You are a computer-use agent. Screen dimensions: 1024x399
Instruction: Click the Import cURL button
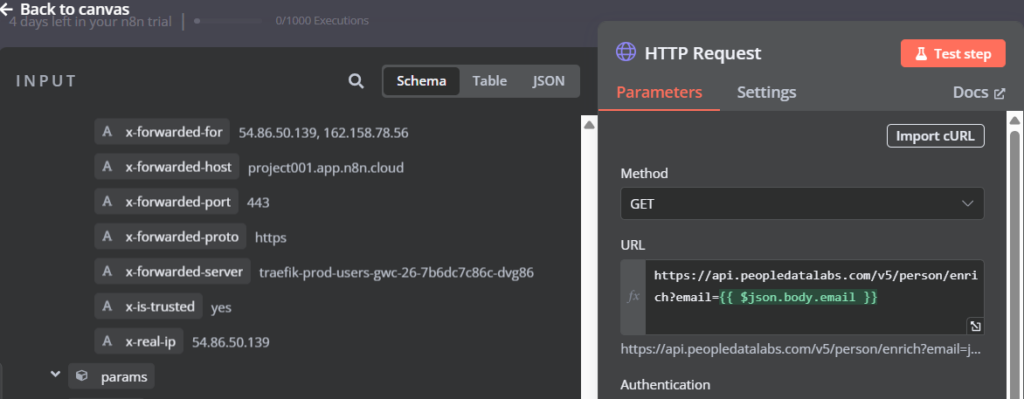coord(935,136)
